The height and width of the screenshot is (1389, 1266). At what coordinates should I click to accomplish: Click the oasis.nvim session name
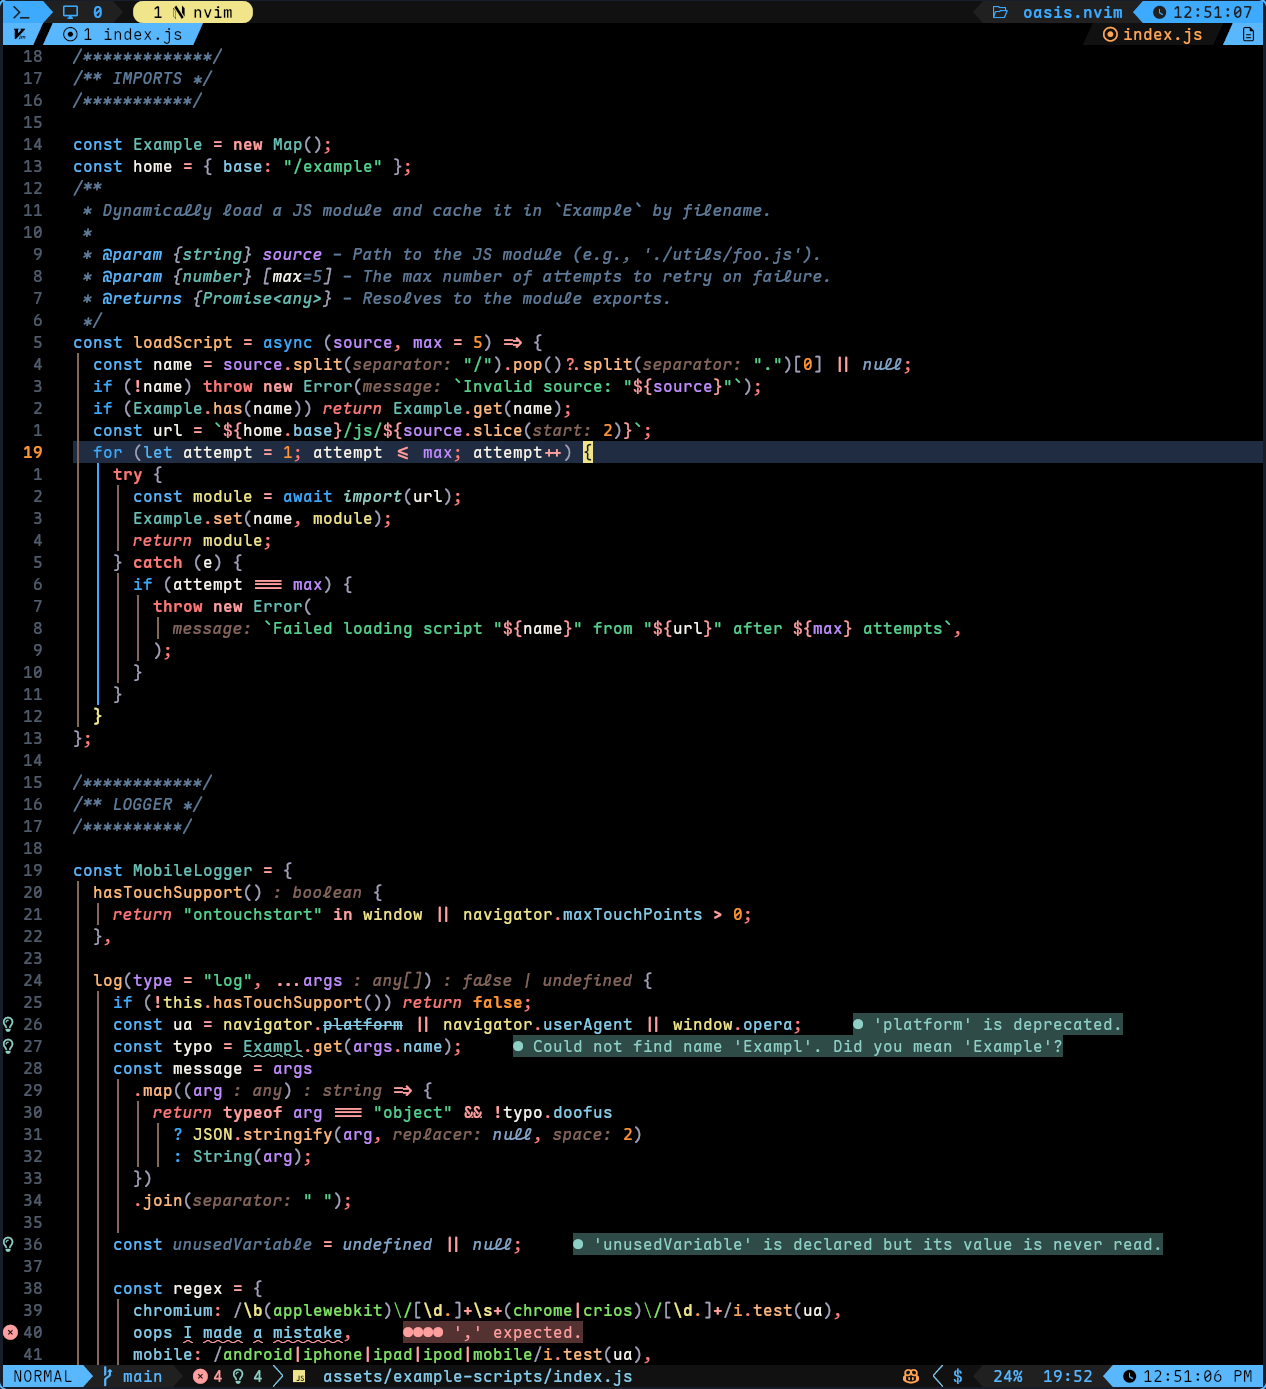[x=1073, y=12]
